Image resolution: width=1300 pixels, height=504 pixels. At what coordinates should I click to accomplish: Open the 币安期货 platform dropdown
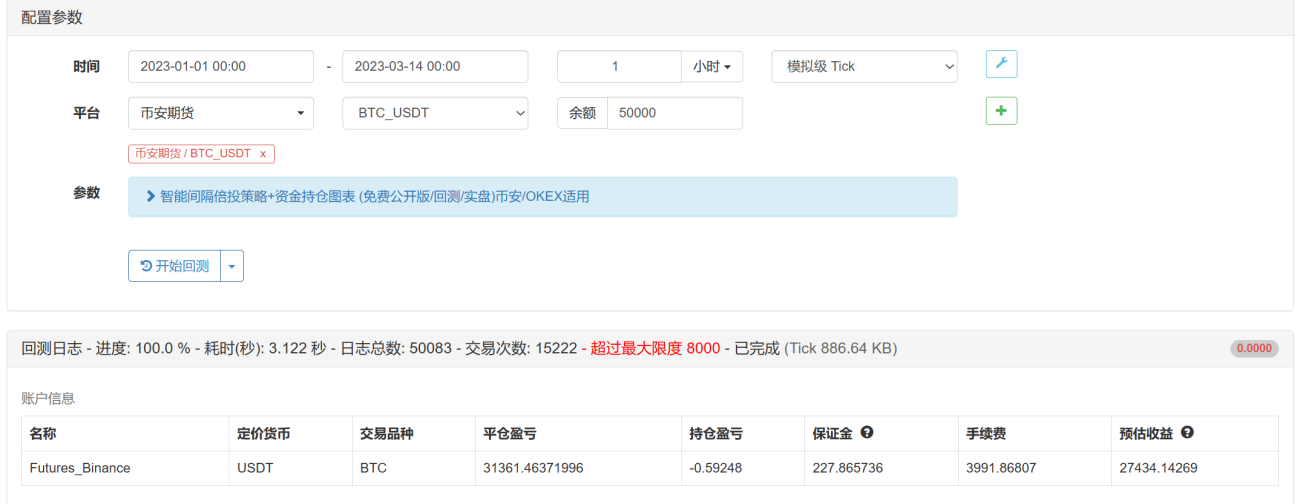click(221, 113)
